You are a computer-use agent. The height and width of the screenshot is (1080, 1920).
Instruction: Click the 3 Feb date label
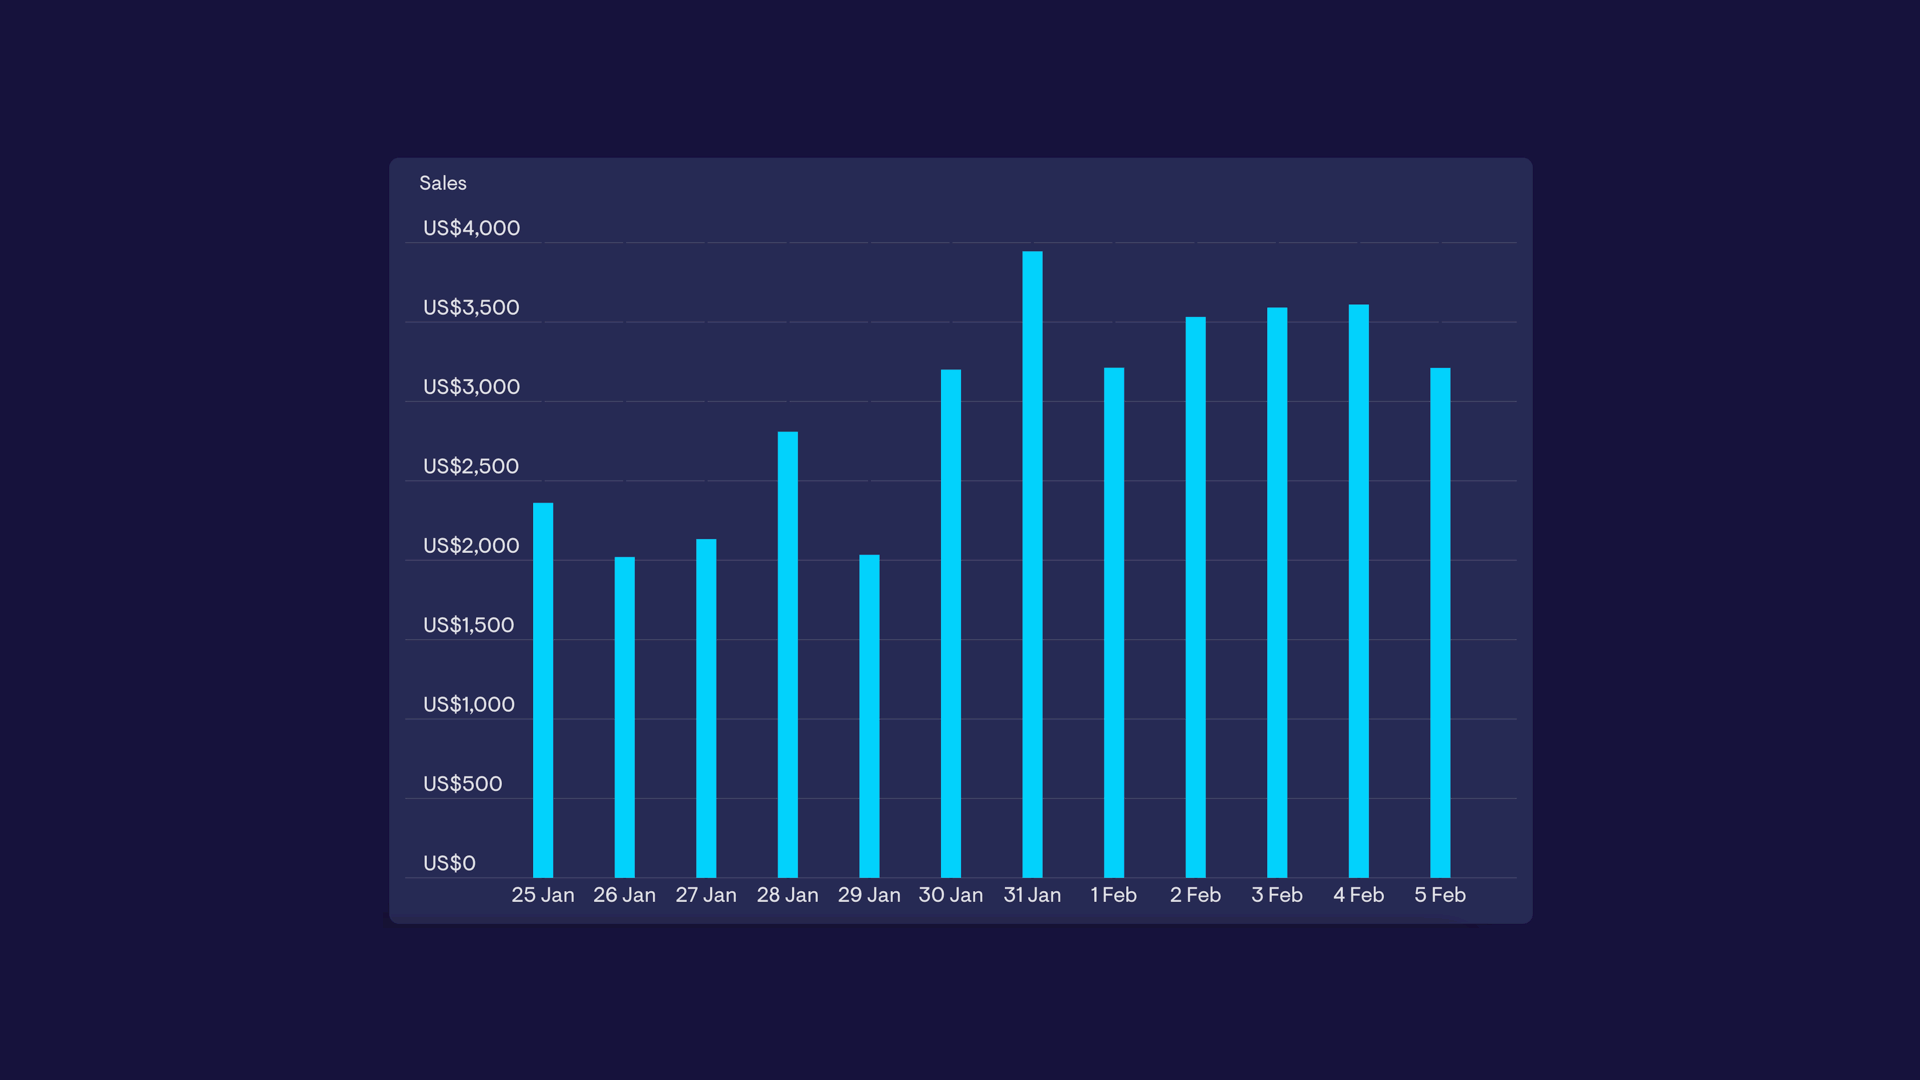coord(1277,895)
